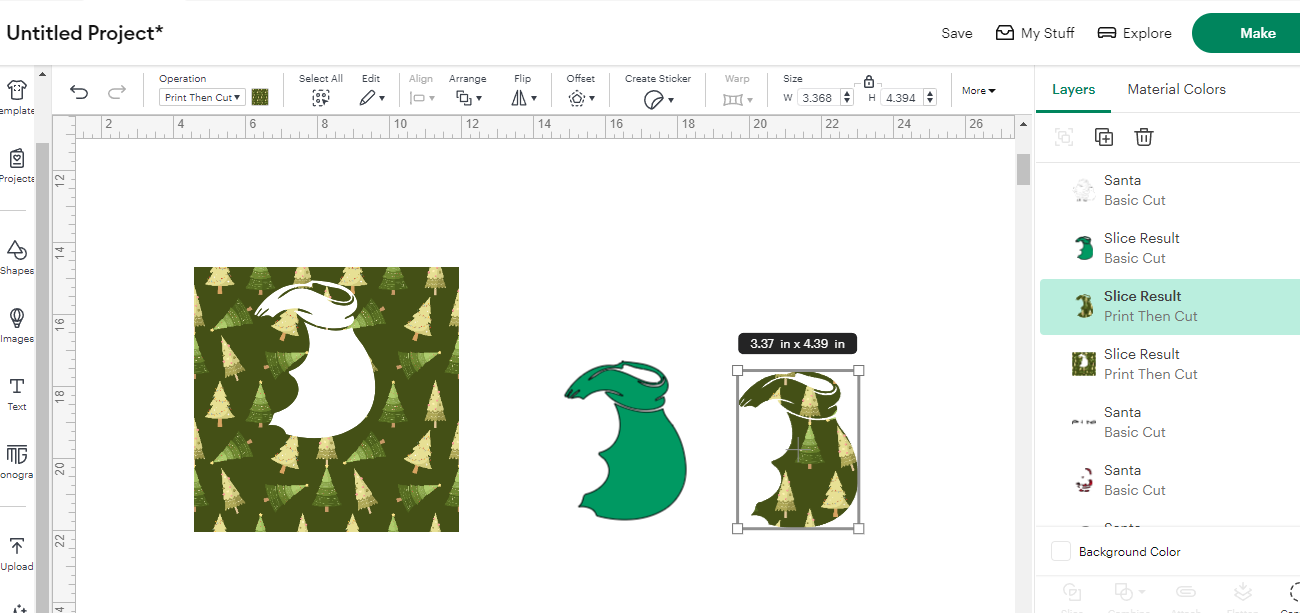Open the Images library icon

(x=17, y=324)
